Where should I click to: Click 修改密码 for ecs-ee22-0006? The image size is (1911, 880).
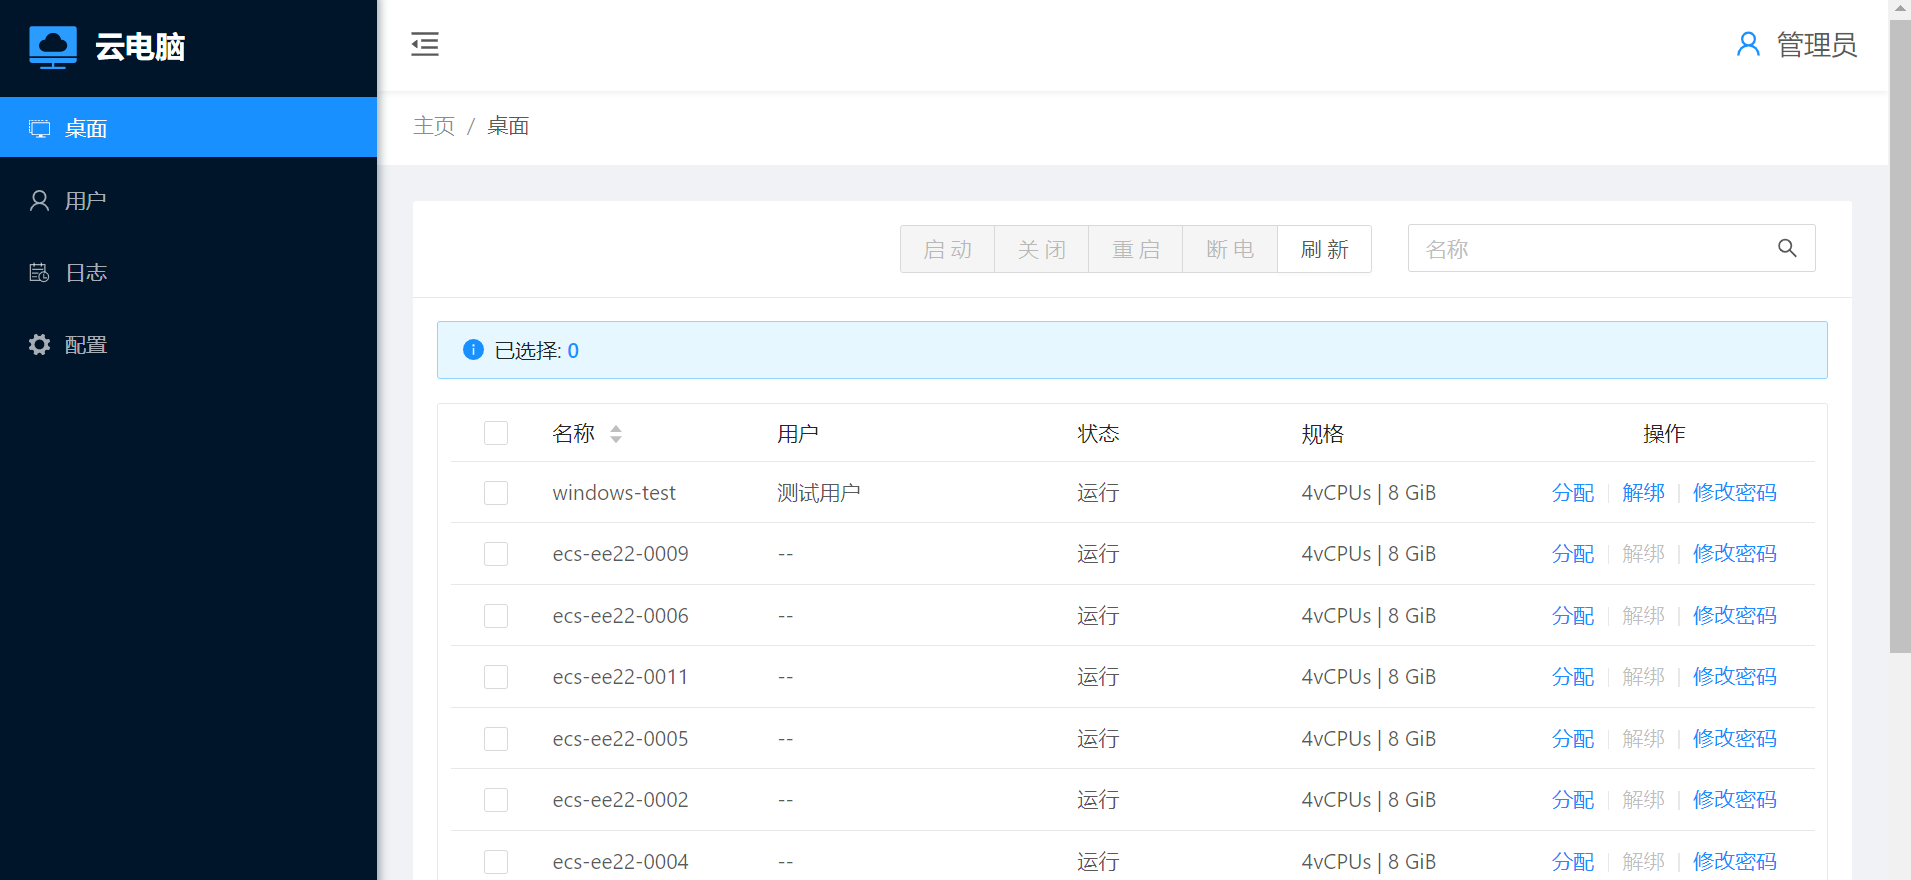click(1735, 616)
